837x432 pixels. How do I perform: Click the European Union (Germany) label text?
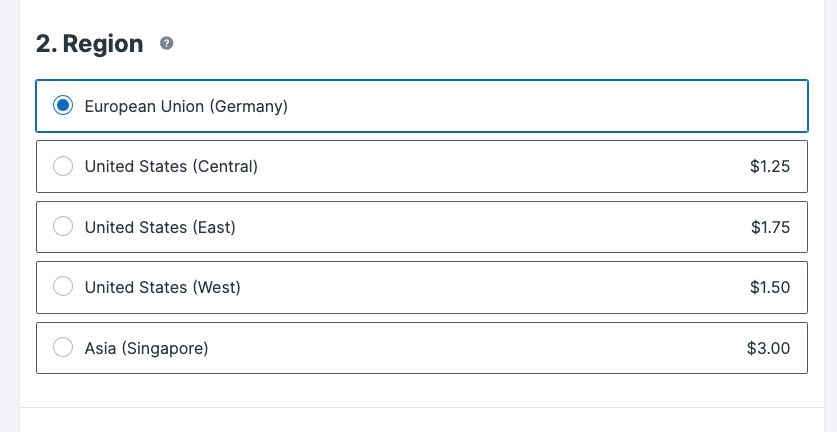[186, 106]
